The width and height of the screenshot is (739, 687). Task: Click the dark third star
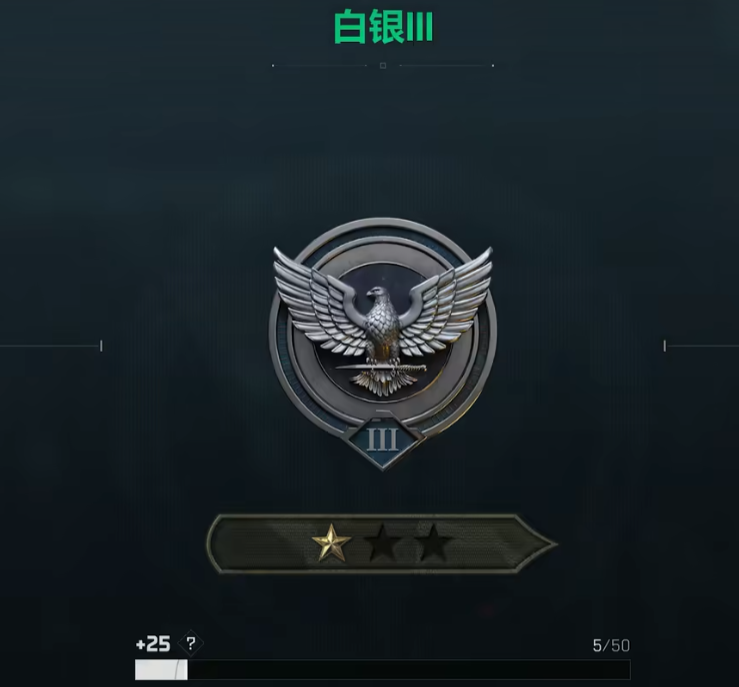coord(432,543)
